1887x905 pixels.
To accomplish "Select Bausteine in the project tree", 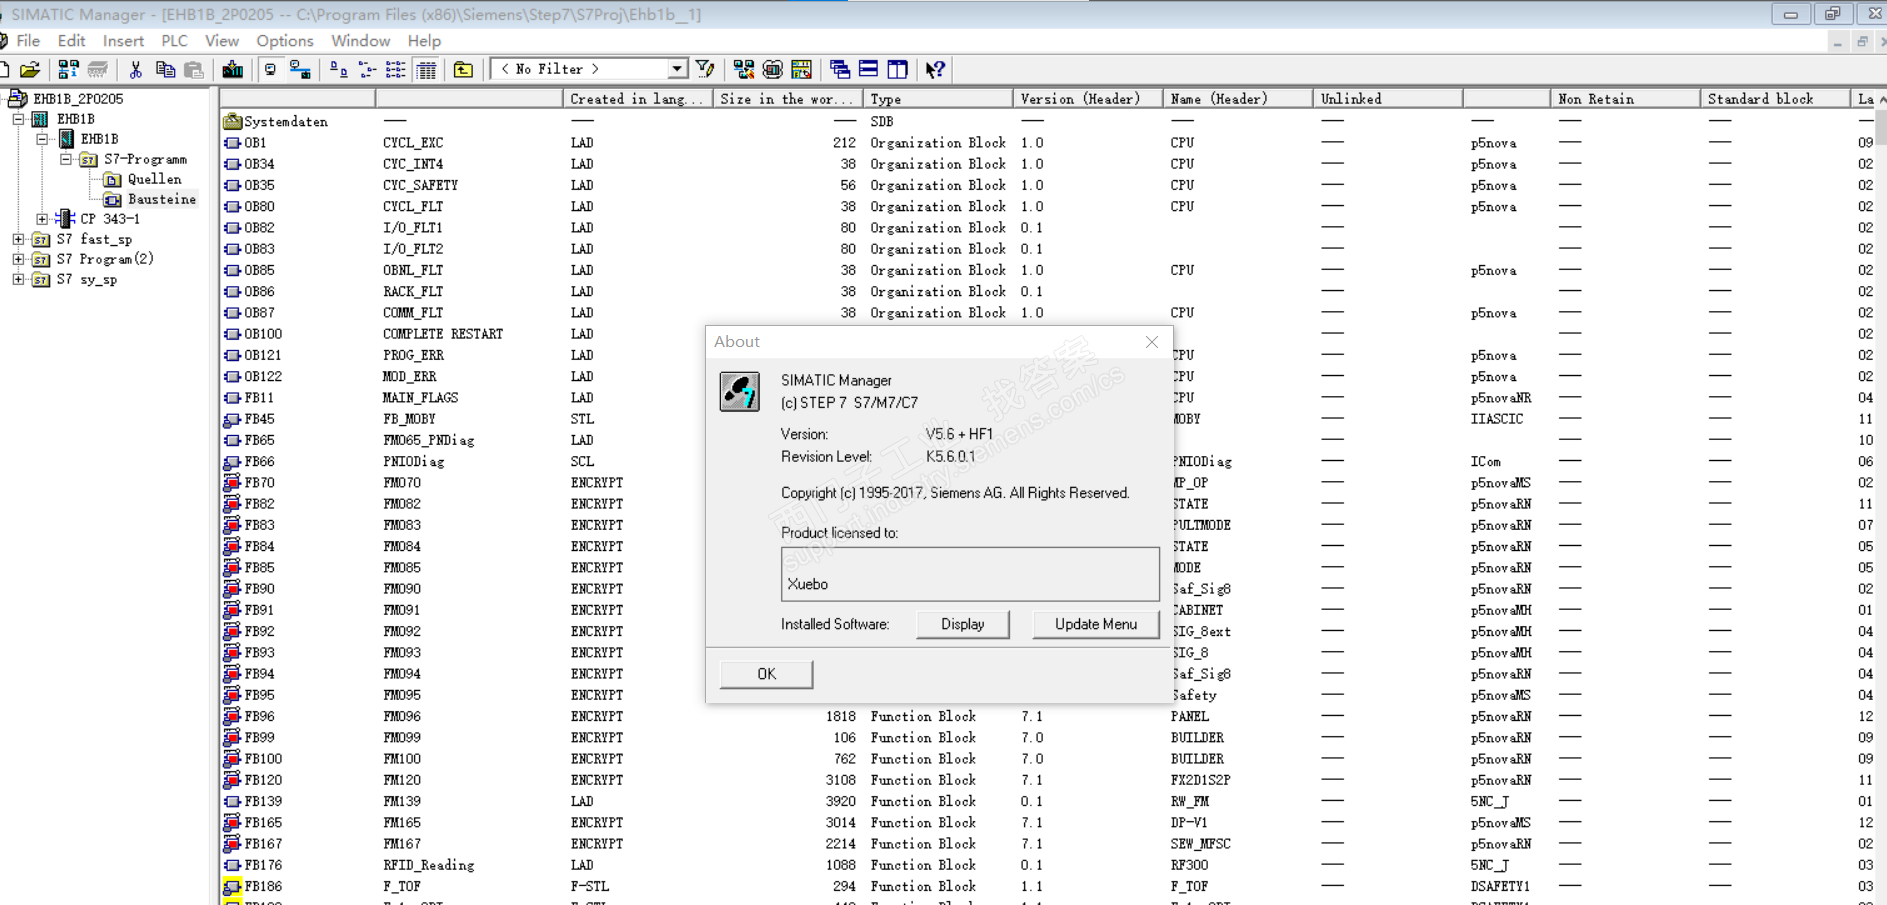I will point(162,199).
